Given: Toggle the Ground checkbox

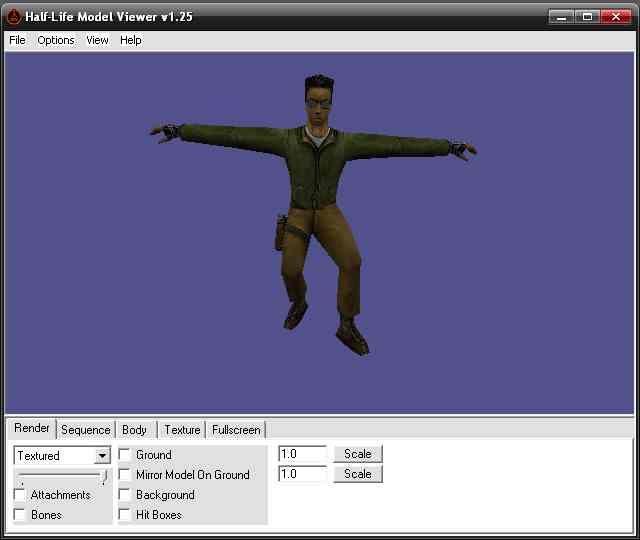Looking at the screenshot, I should [124, 454].
